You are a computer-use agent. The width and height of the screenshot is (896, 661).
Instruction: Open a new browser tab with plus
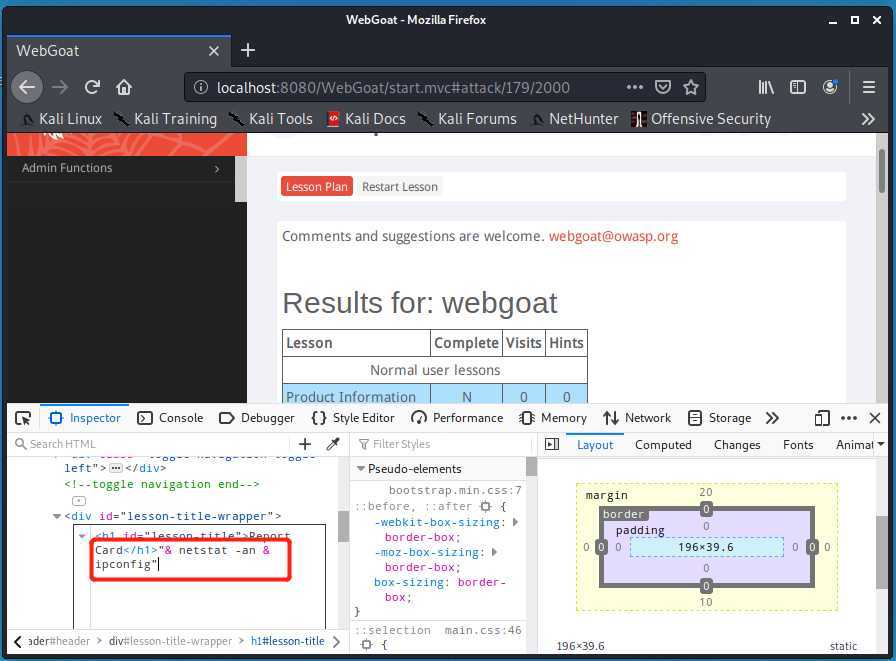(247, 50)
